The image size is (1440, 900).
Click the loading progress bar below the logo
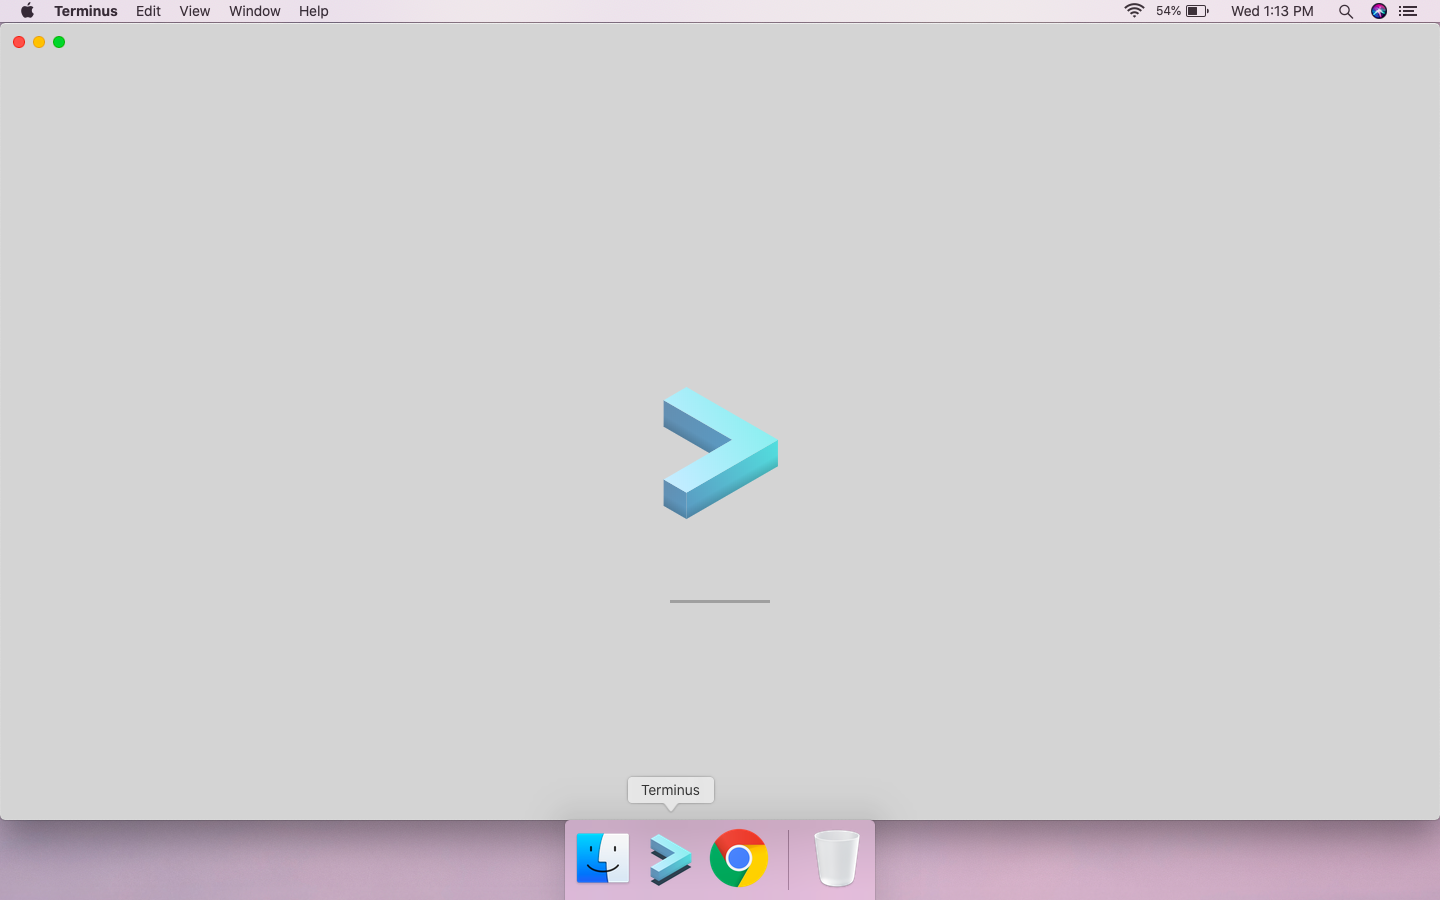pyautogui.click(x=719, y=602)
